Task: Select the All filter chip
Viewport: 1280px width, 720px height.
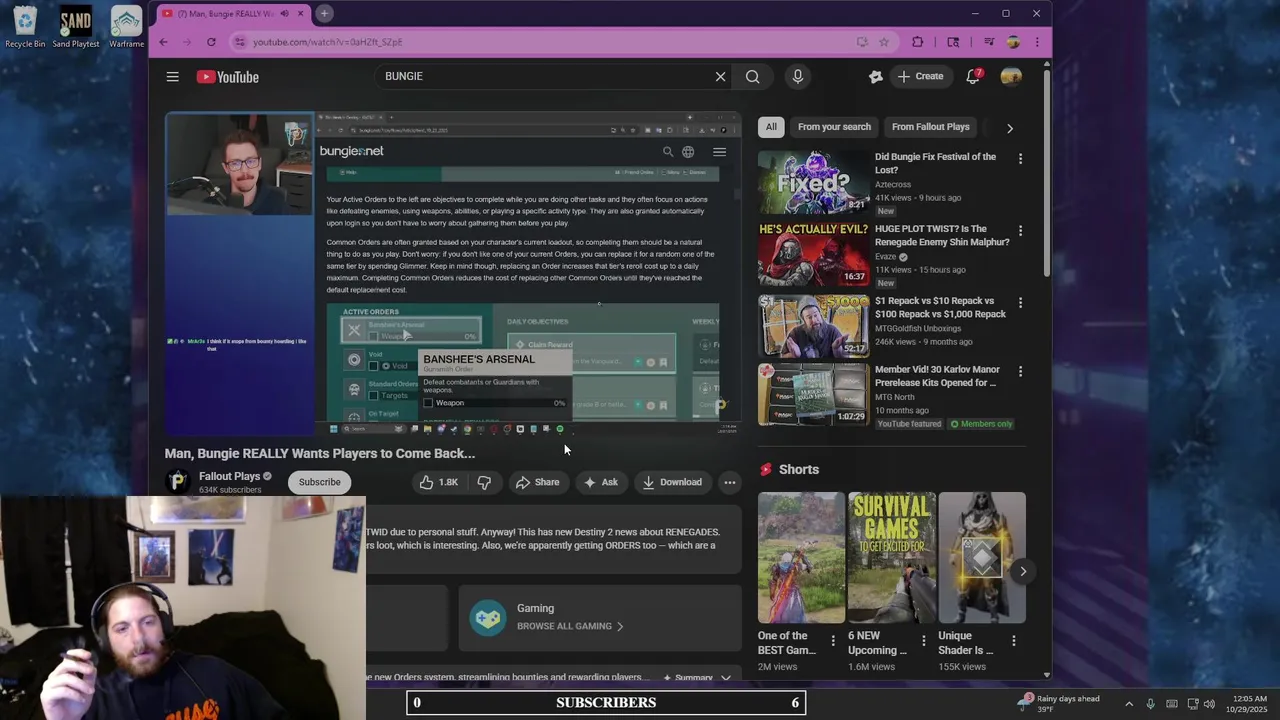Action: [x=771, y=127]
